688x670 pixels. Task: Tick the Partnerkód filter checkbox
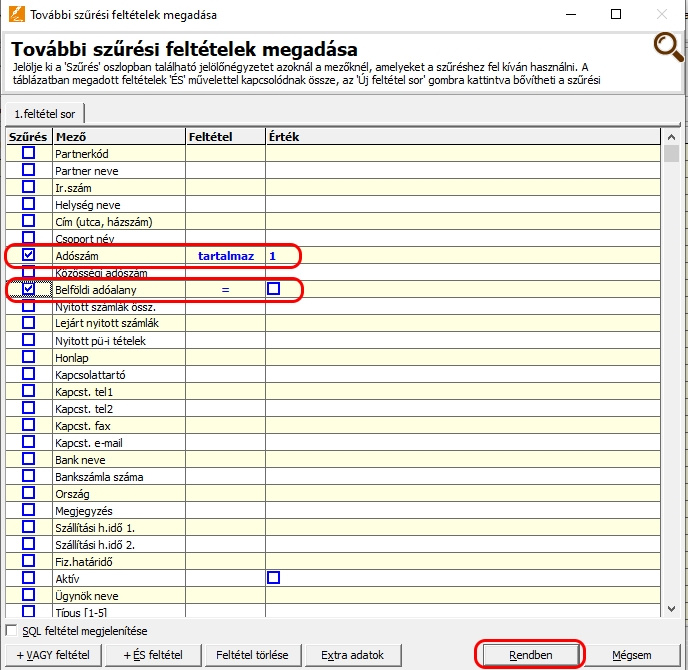29,153
